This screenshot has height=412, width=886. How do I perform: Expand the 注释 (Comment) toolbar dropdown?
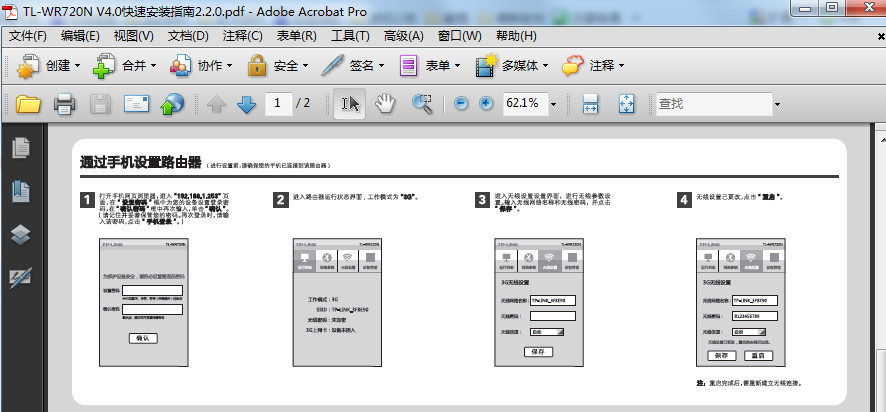click(x=621, y=66)
